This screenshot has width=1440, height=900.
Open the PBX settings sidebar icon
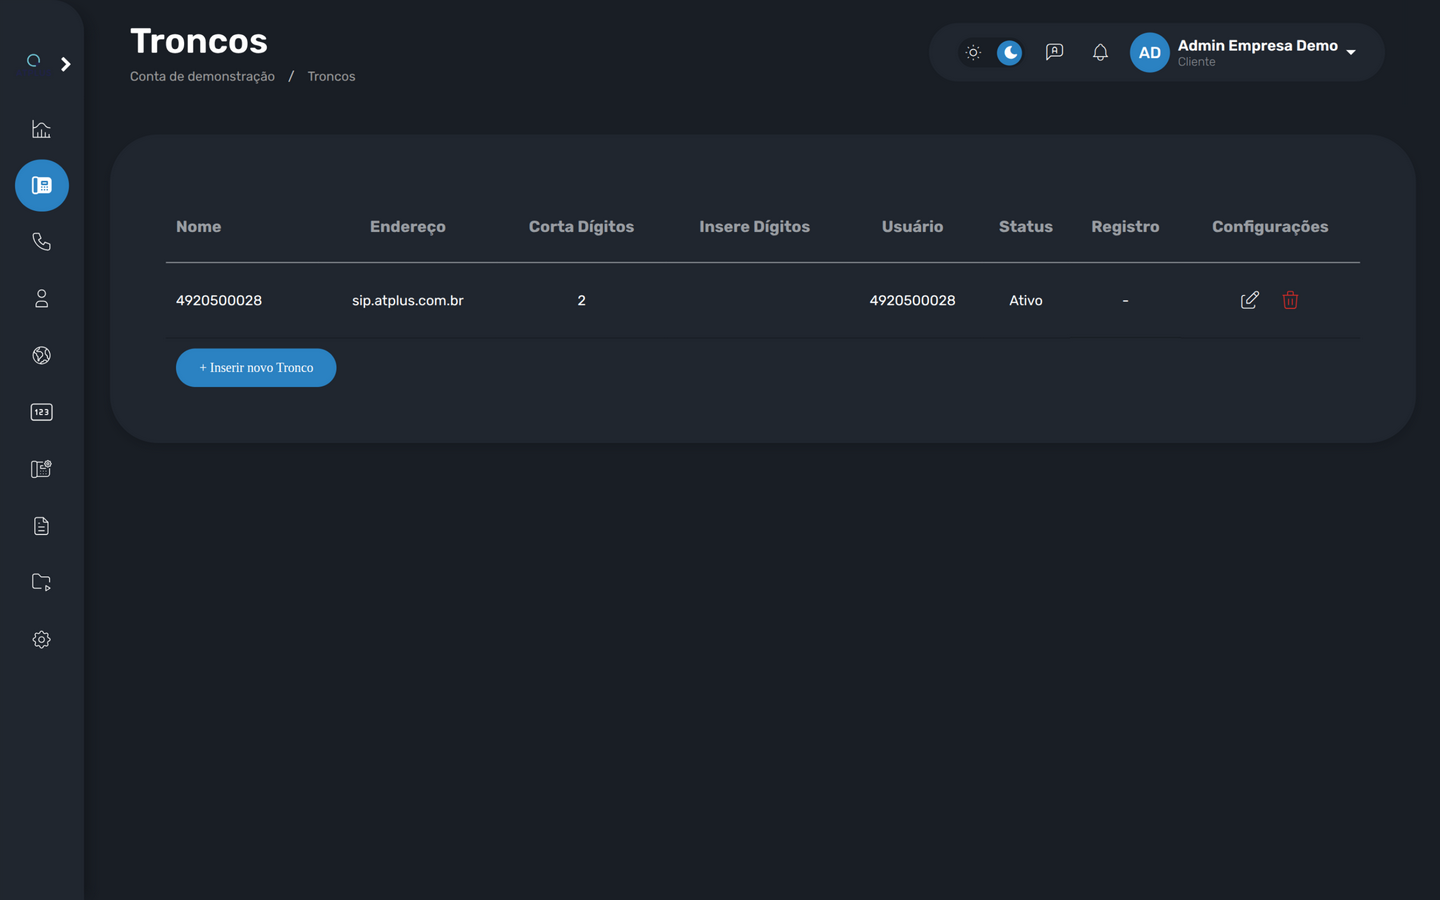(41, 469)
